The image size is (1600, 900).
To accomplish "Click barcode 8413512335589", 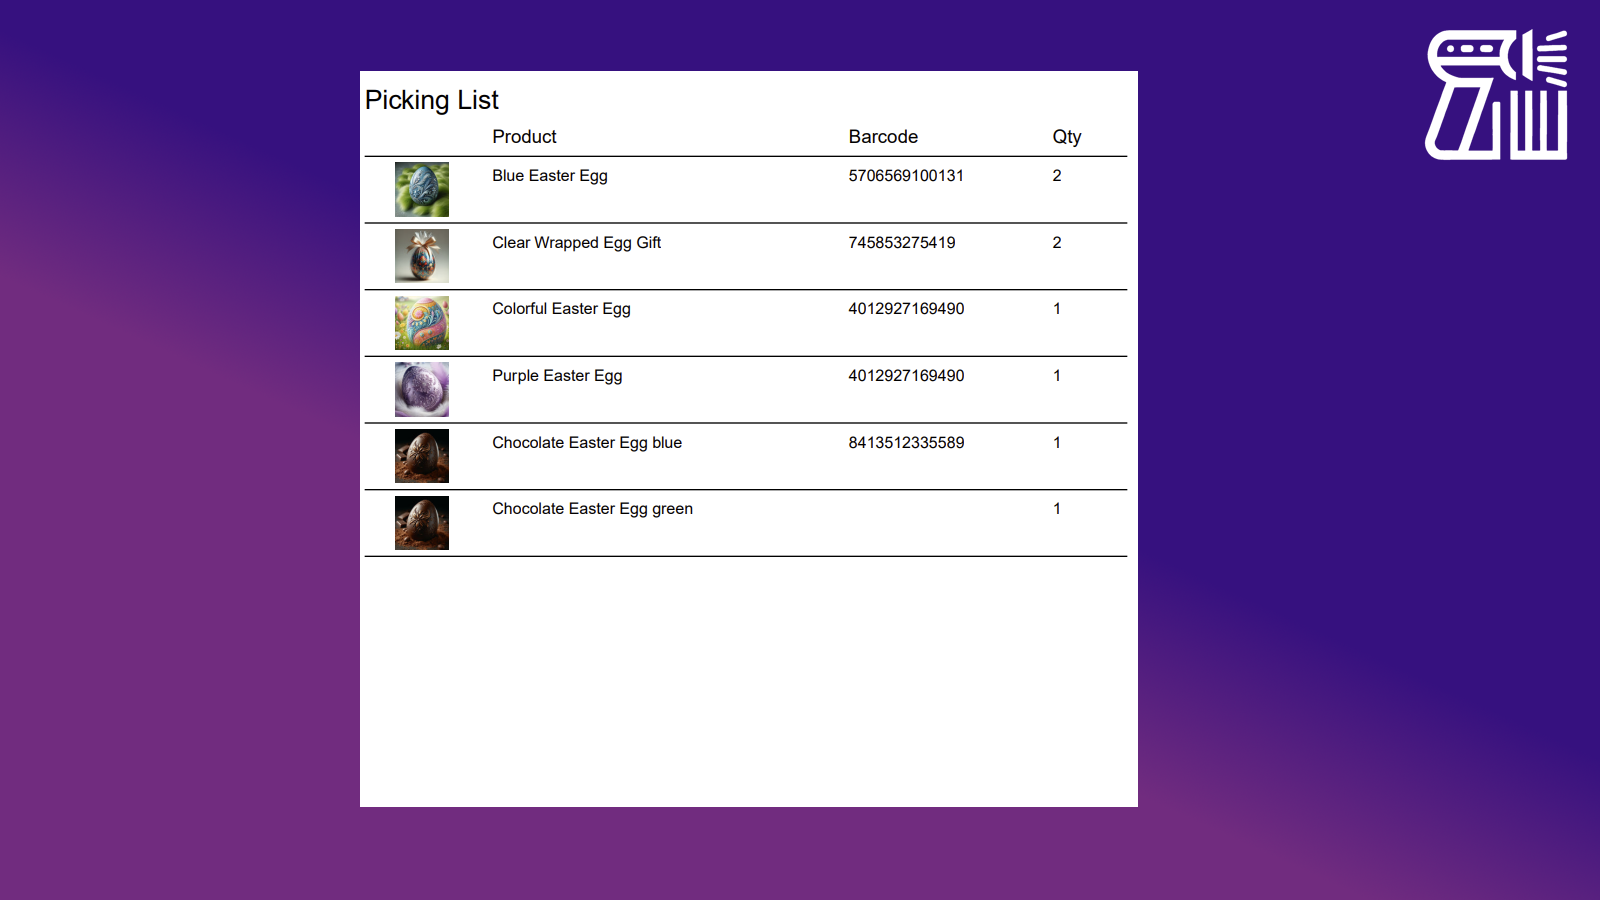I will tap(906, 443).
